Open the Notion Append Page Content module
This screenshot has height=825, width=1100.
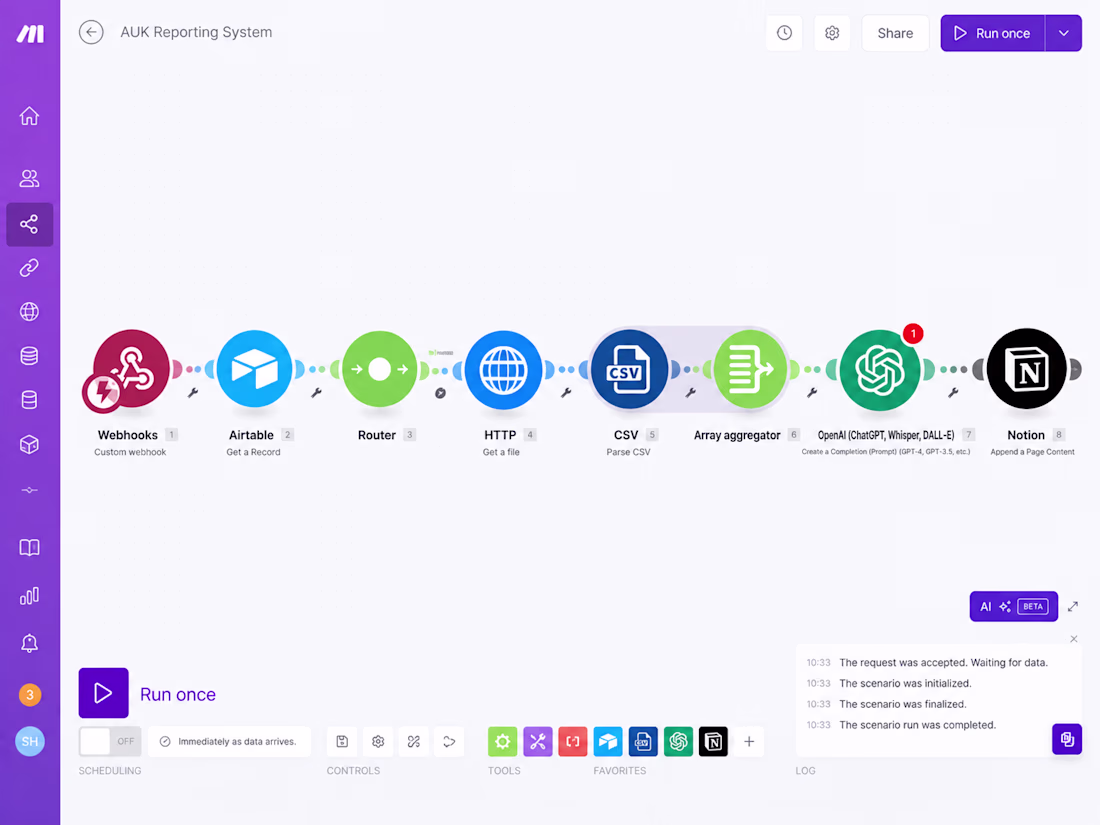[x=1026, y=369]
